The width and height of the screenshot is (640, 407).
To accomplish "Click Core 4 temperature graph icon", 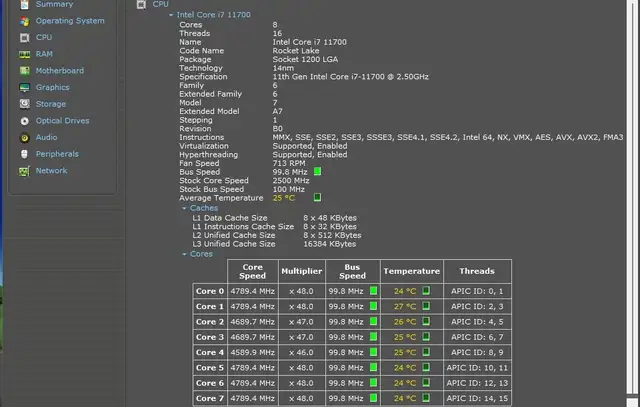I will 426,352.
